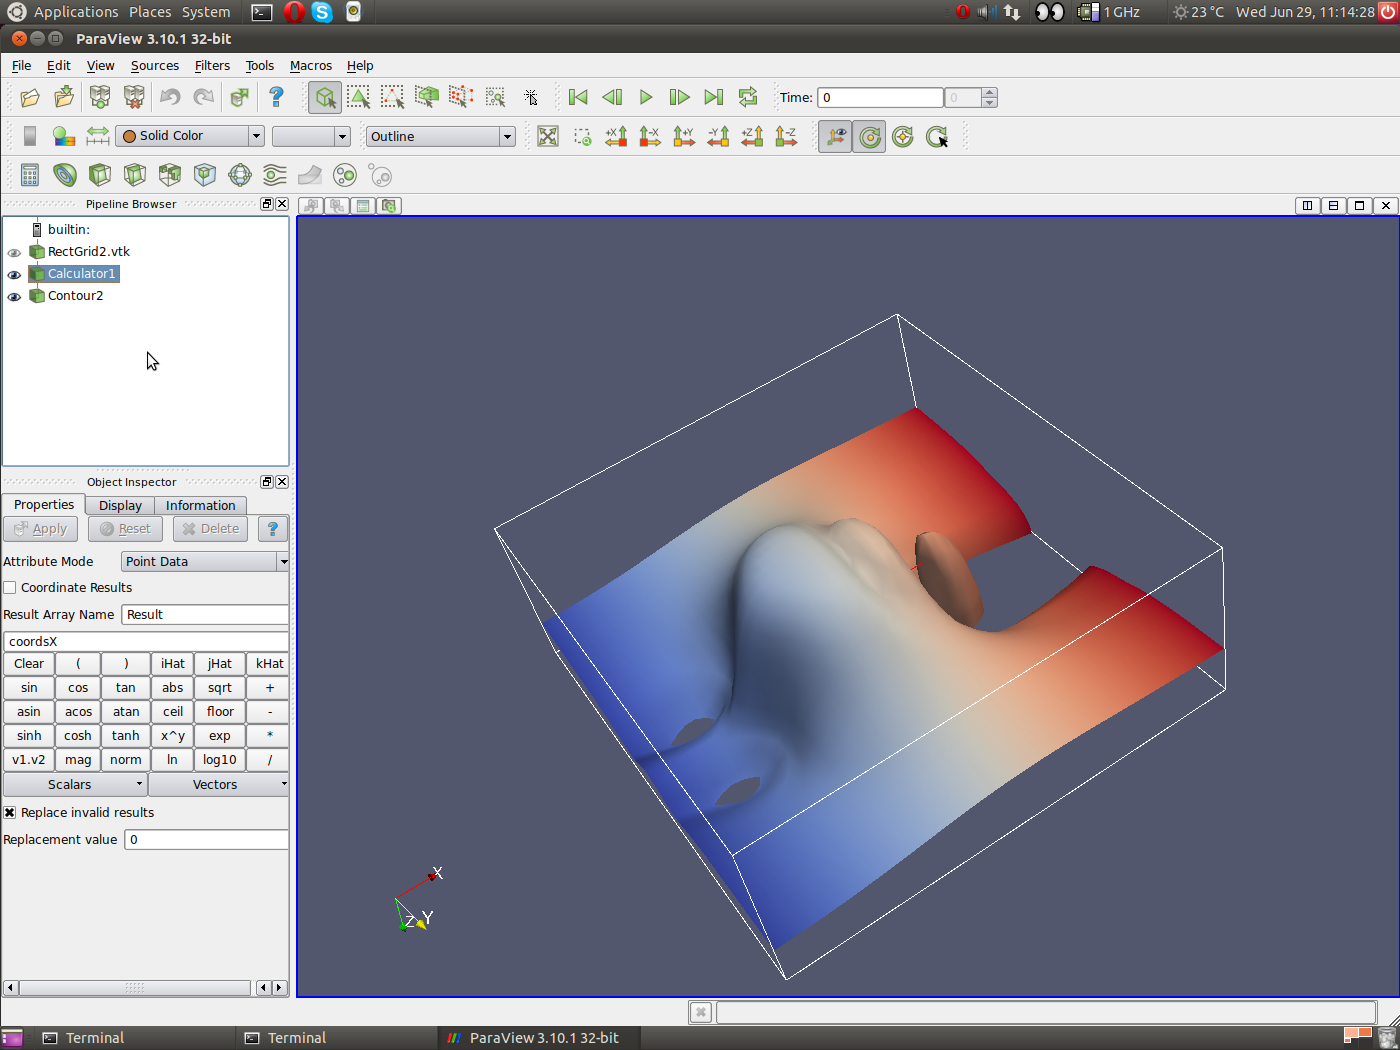This screenshot has height=1050, width=1400.
Task: Uncheck Replace invalid results checkbox
Action: pyautogui.click(x=10, y=813)
